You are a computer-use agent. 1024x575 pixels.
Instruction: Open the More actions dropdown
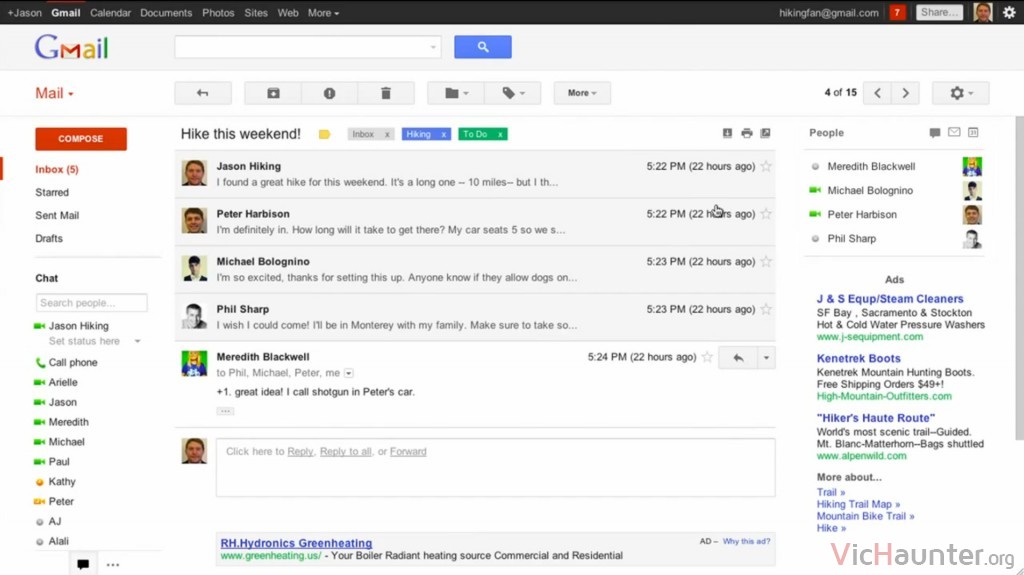(582, 93)
